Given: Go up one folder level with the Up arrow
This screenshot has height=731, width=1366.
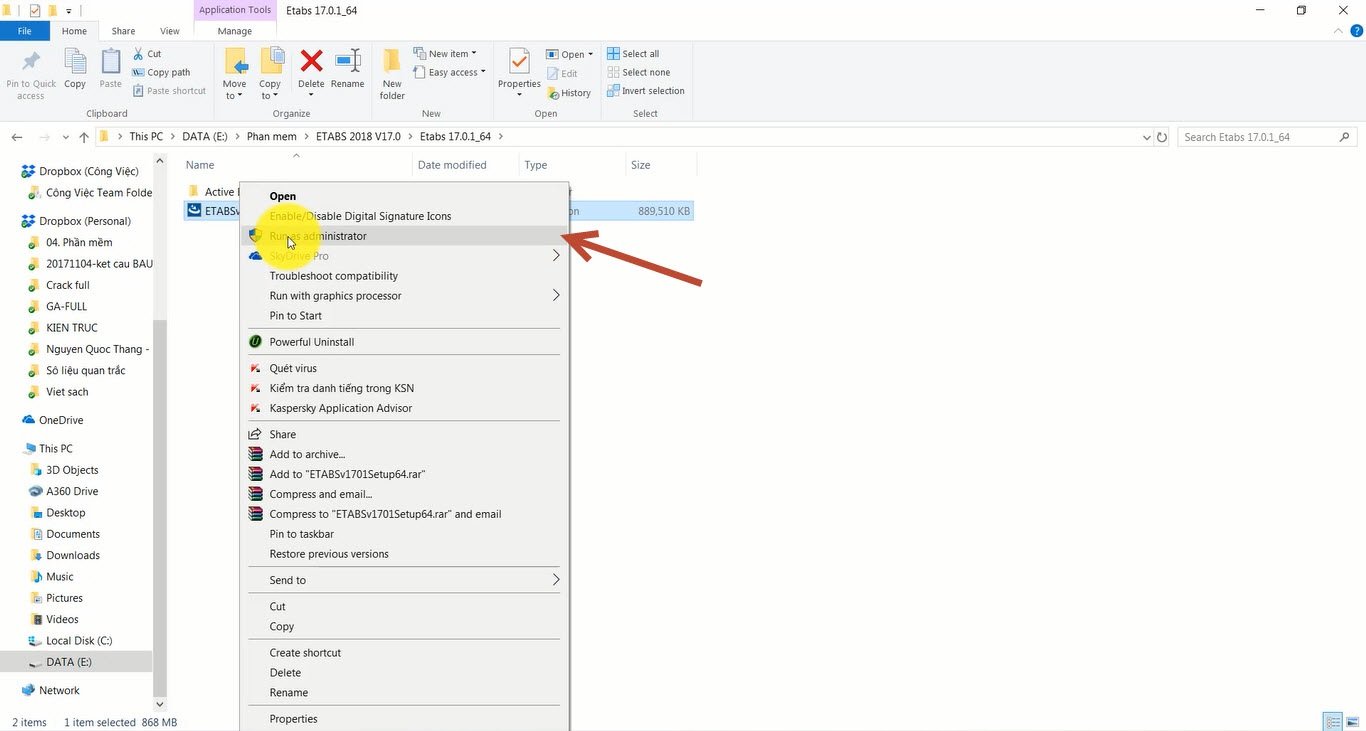Looking at the screenshot, I should (84, 137).
